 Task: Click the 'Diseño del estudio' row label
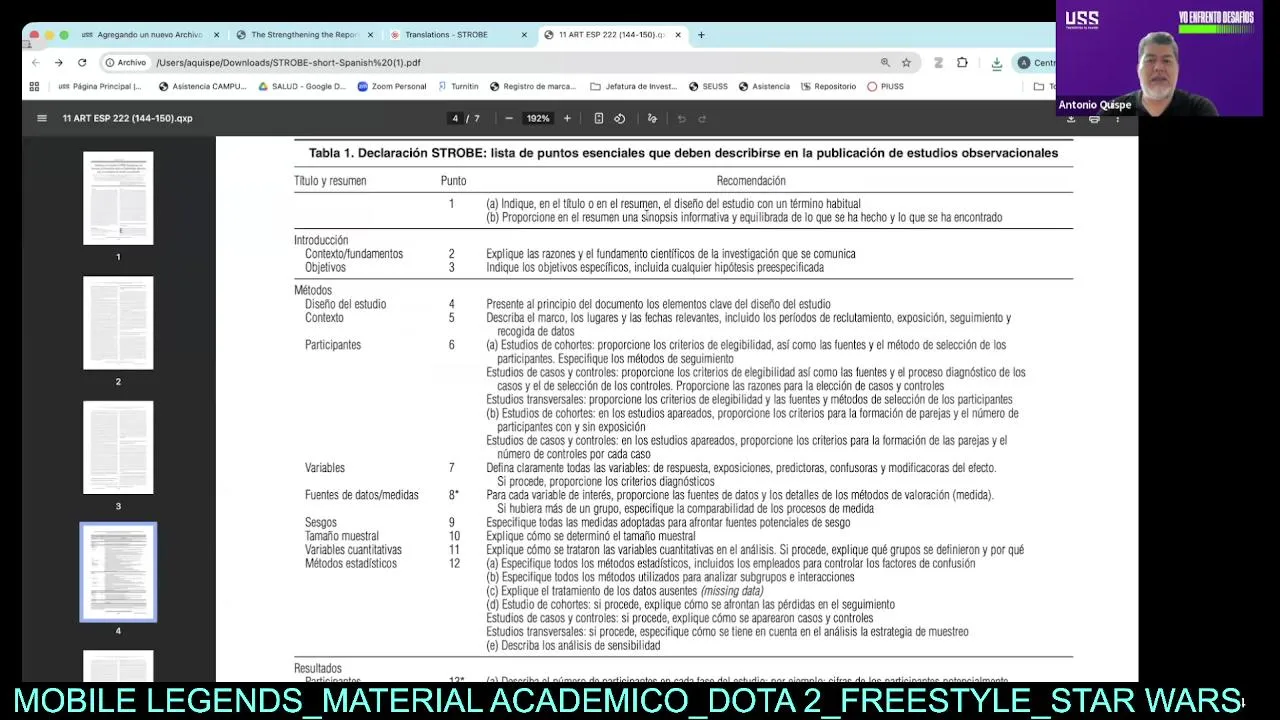tap(345, 304)
